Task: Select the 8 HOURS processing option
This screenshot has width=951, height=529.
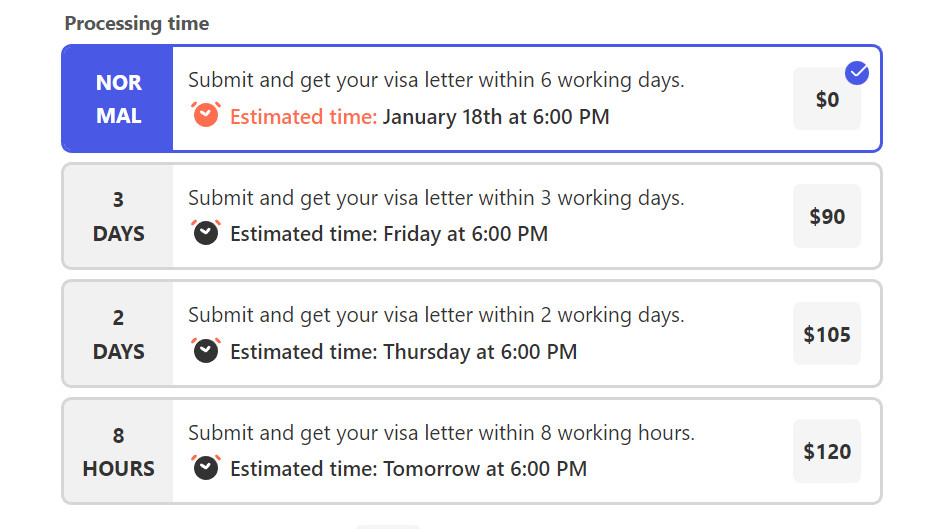Action: 119,451
